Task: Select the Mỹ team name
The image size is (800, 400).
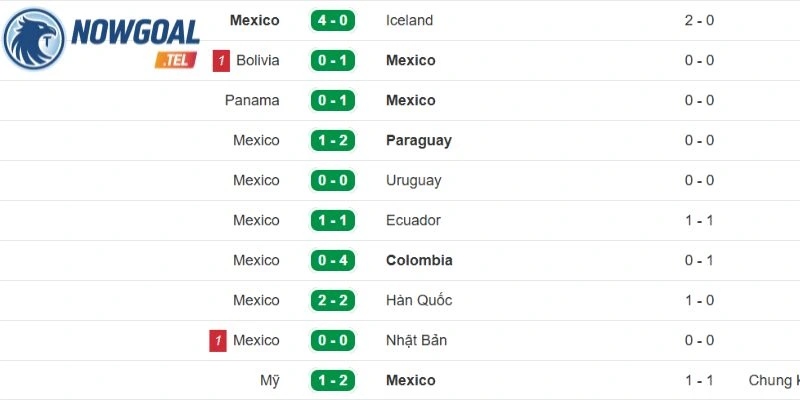Action: (269, 381)
